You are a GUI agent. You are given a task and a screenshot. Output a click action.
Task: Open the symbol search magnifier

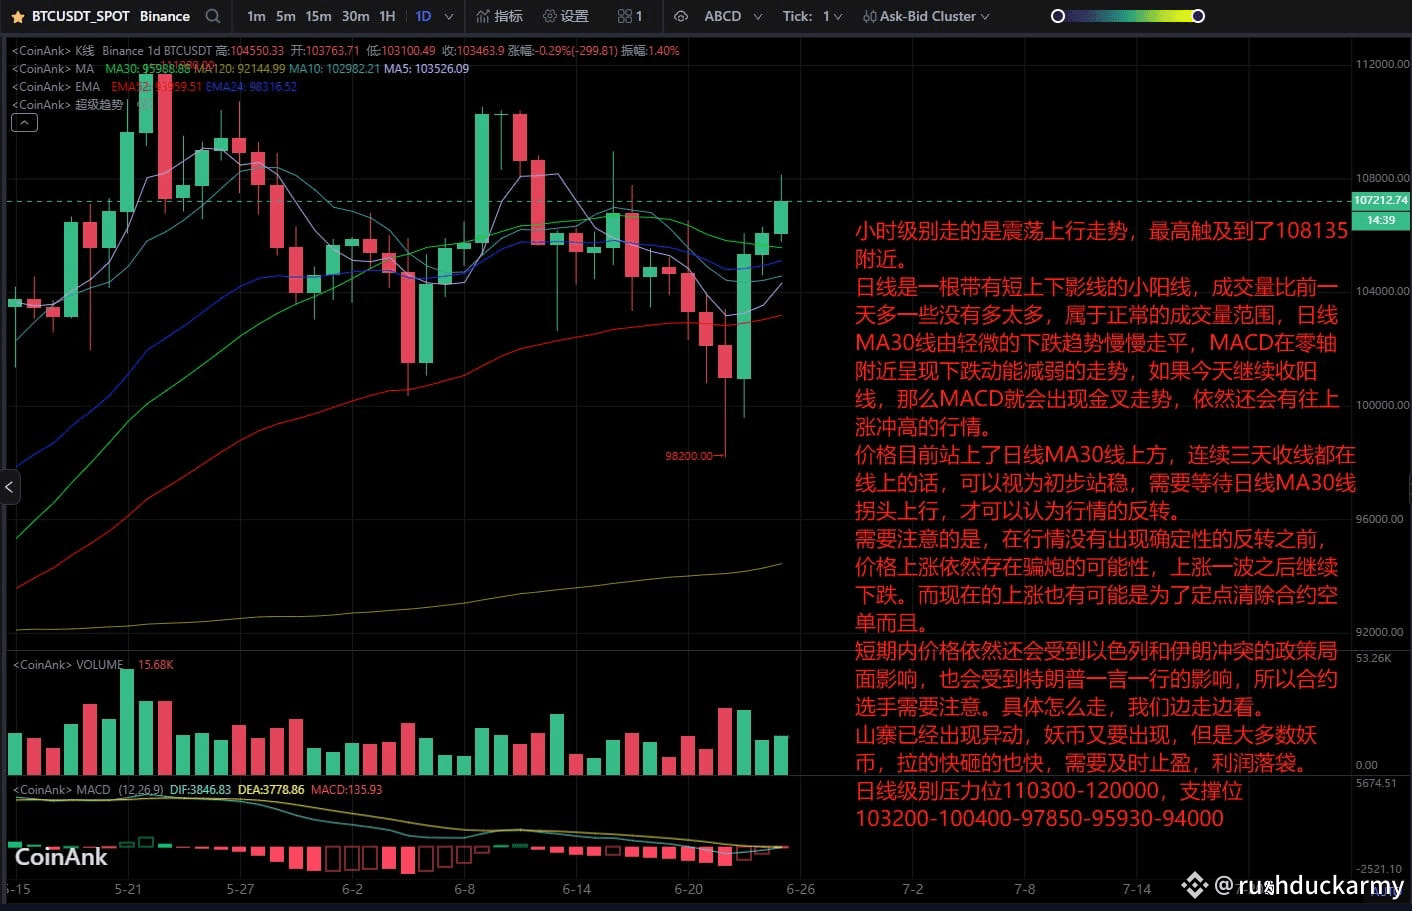[212, 16]
